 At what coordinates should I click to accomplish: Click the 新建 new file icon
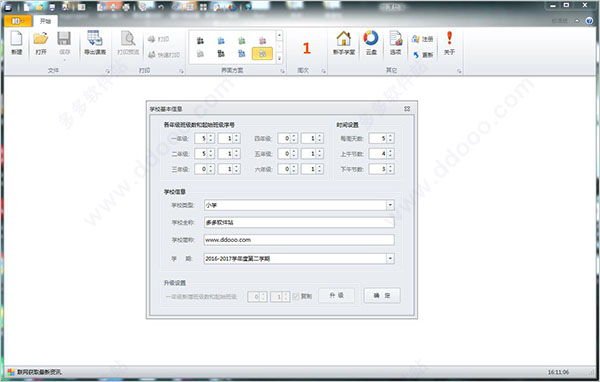16,43
